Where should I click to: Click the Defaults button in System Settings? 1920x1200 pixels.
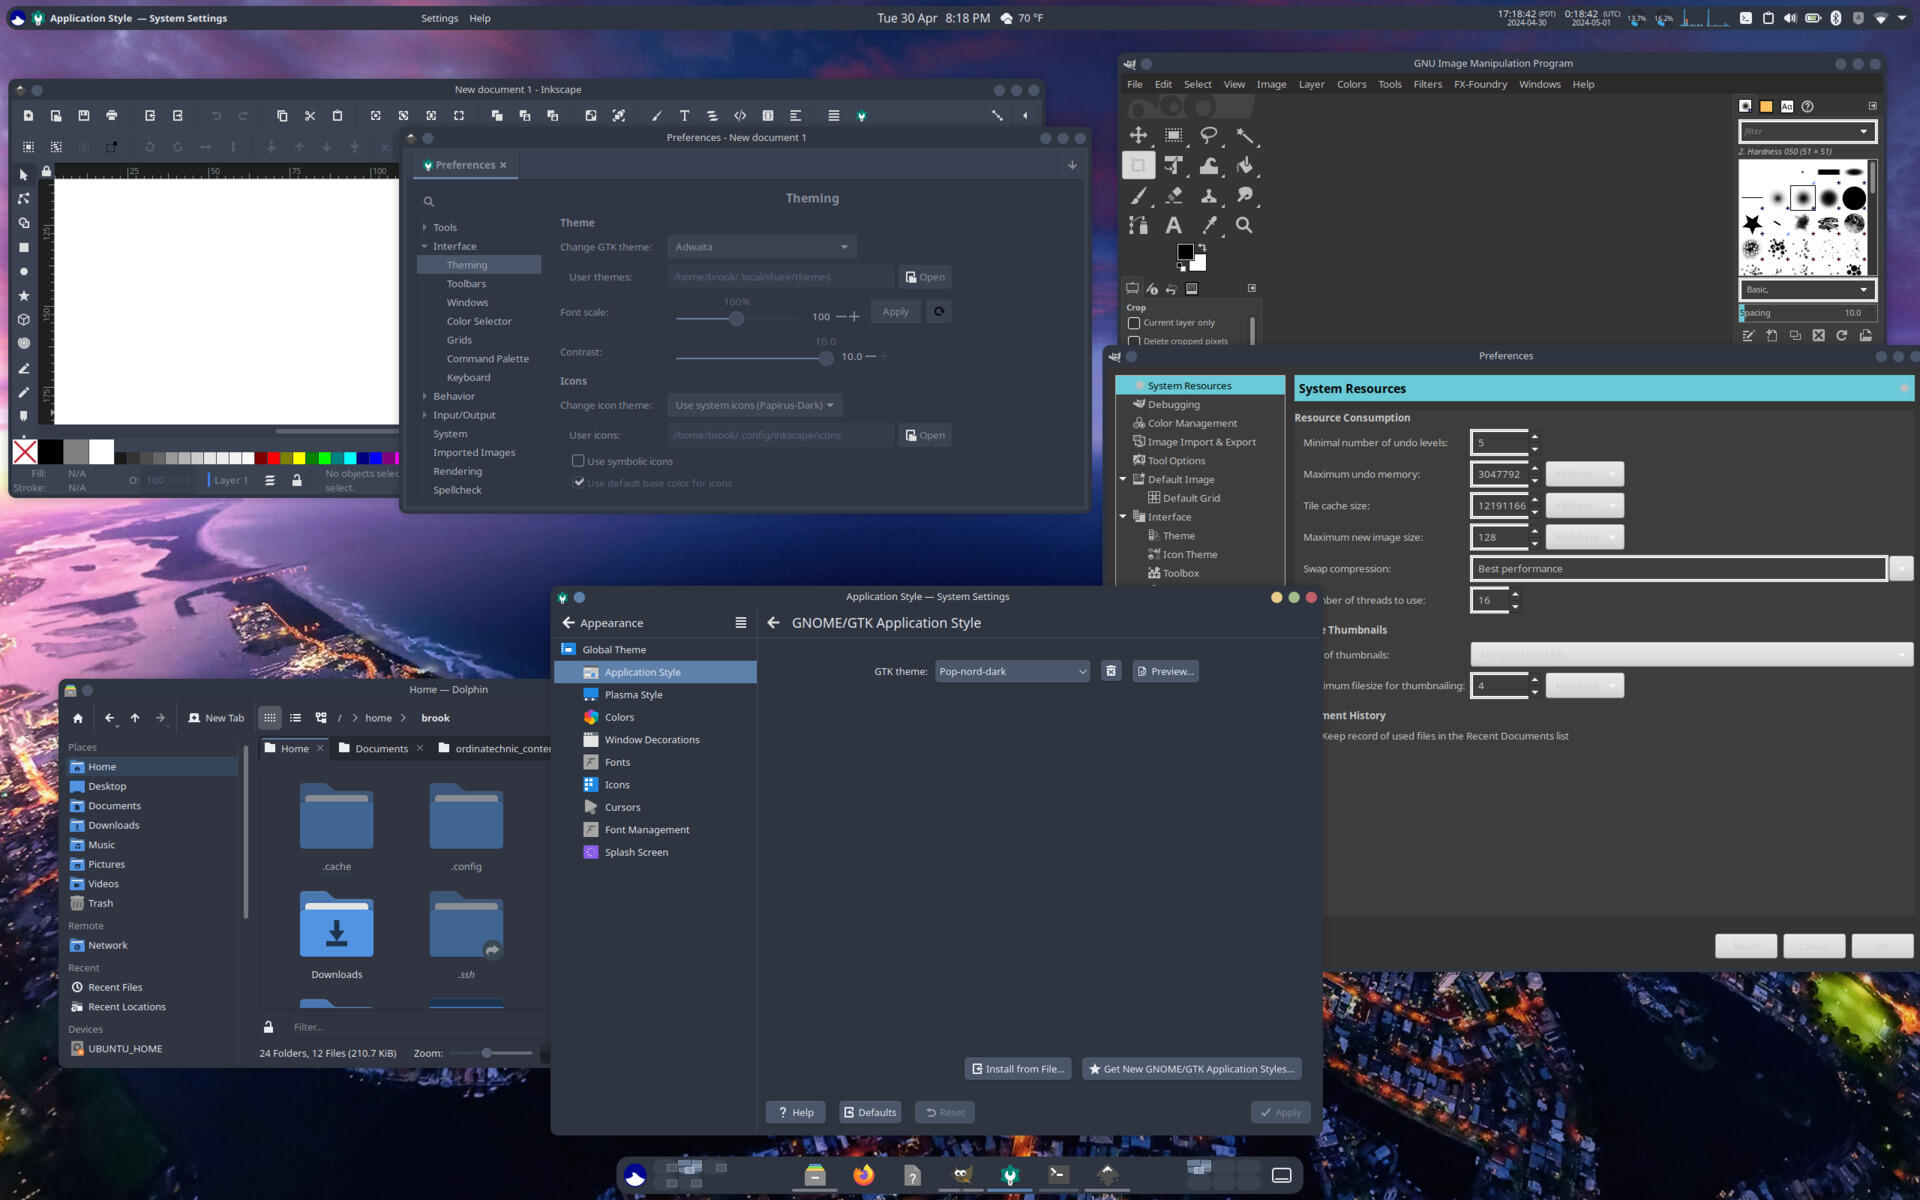870,1112
